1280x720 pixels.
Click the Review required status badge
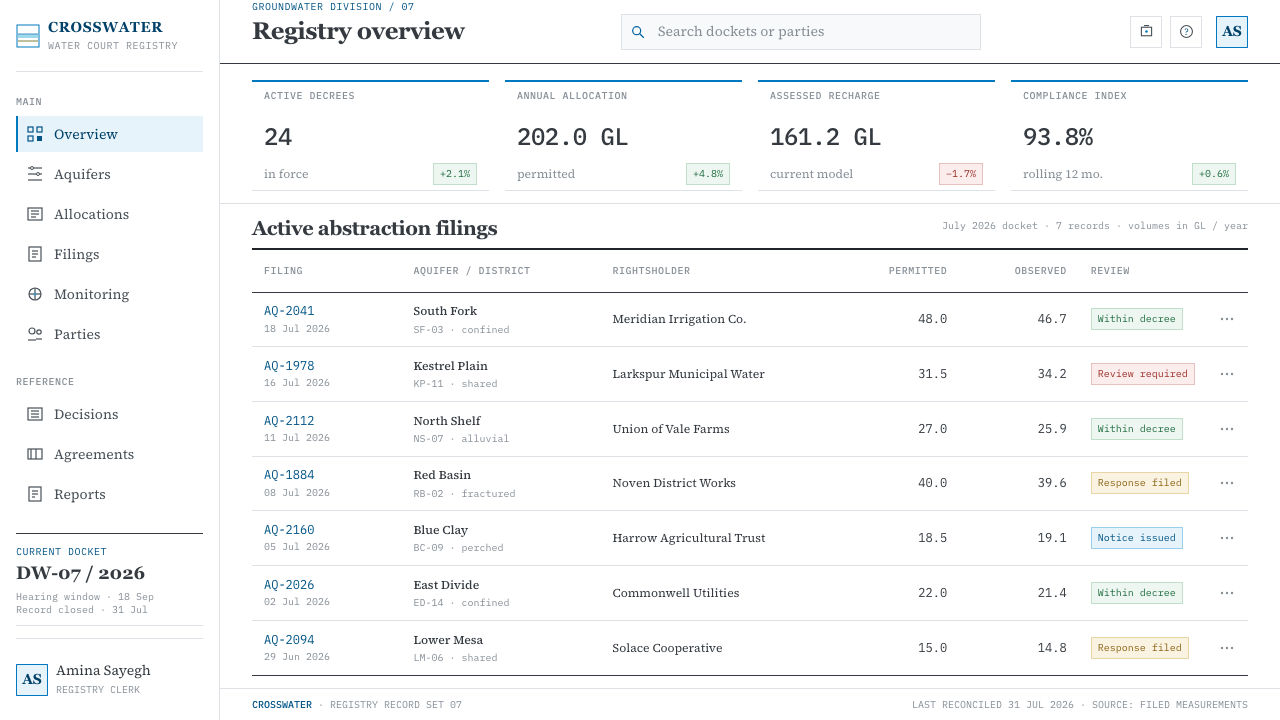click(1142, 374)
